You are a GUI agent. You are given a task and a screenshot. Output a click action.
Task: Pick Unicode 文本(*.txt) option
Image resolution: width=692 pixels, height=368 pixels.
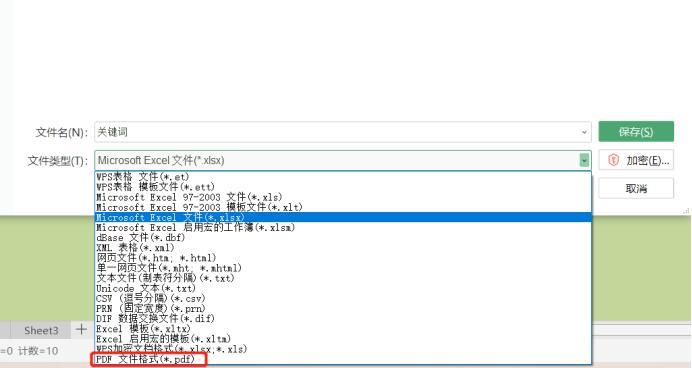click(146, 288)
